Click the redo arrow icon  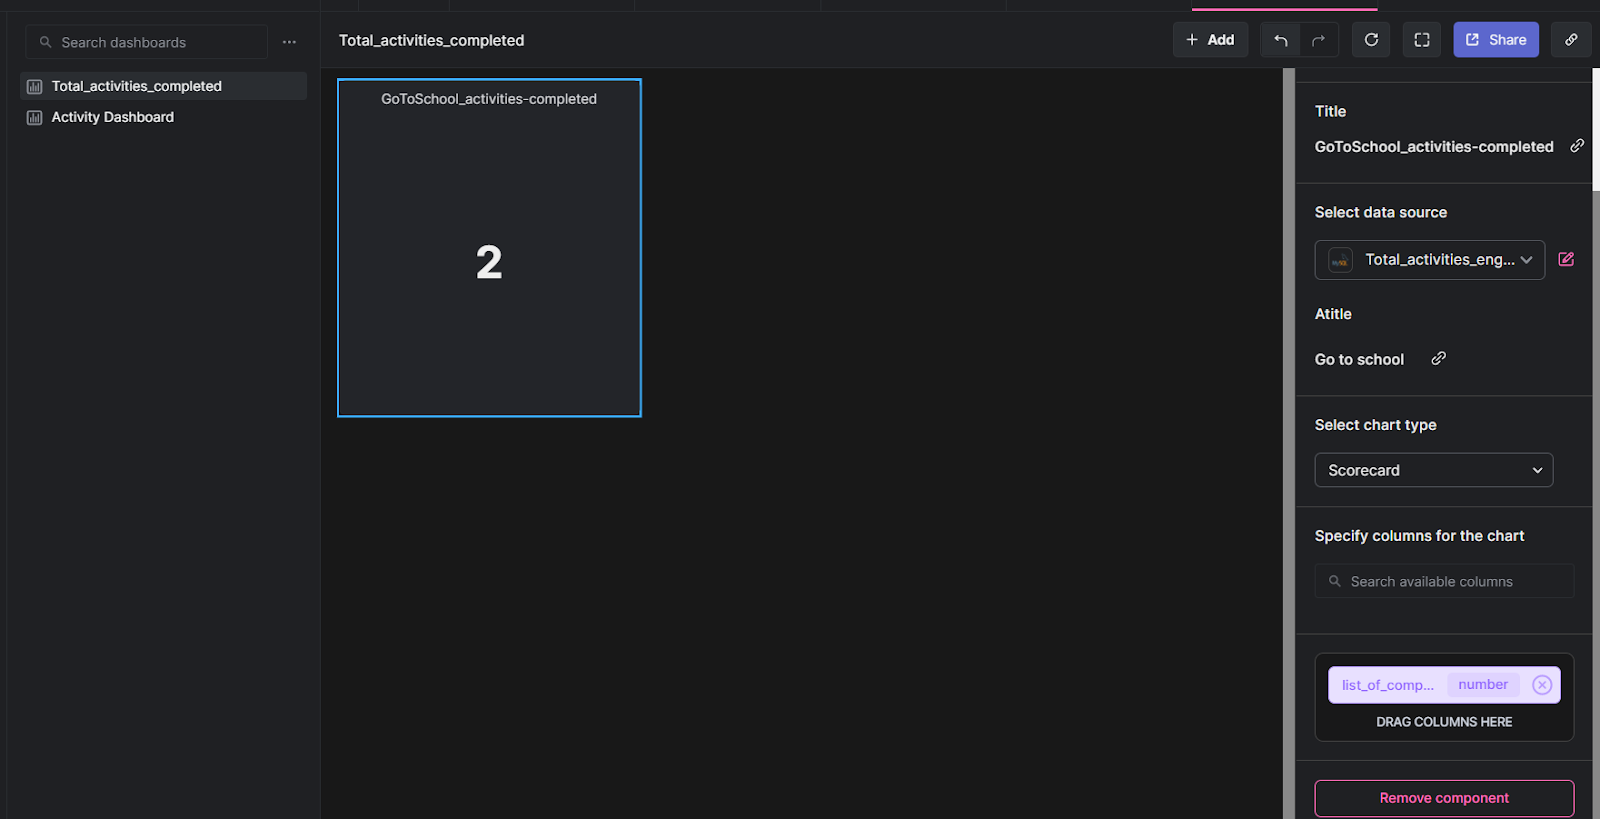coord(1318,40)
